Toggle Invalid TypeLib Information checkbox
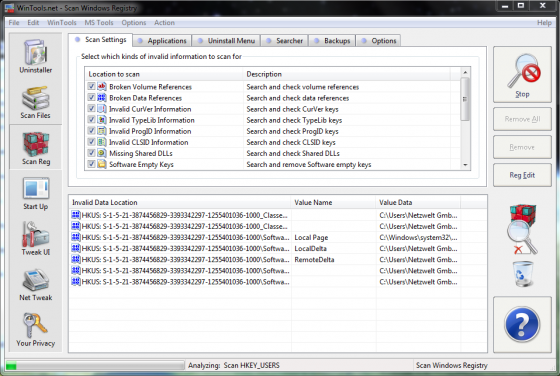The width and height of the screenshot is (560, 376). pos(91,120)
